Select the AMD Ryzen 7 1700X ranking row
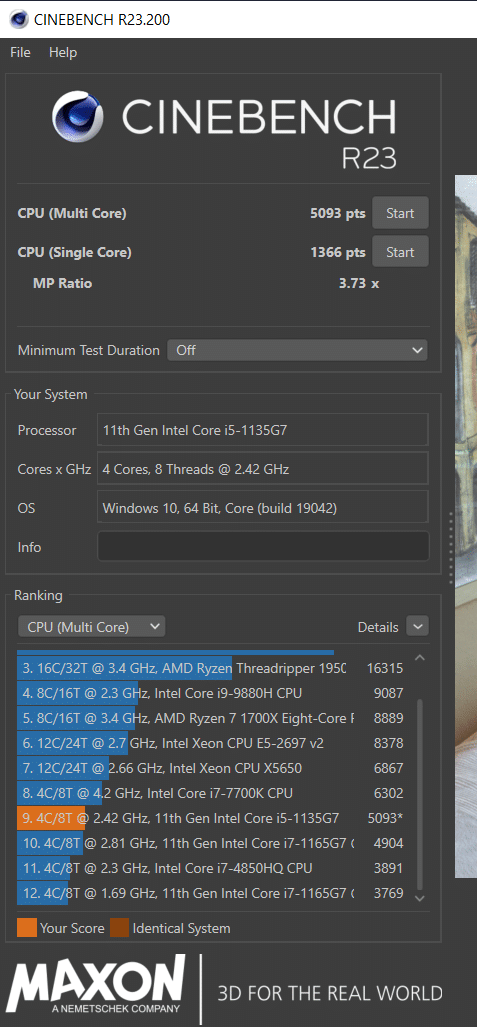The width and height of the screenshot is (477, 1027). pos(213,718)
